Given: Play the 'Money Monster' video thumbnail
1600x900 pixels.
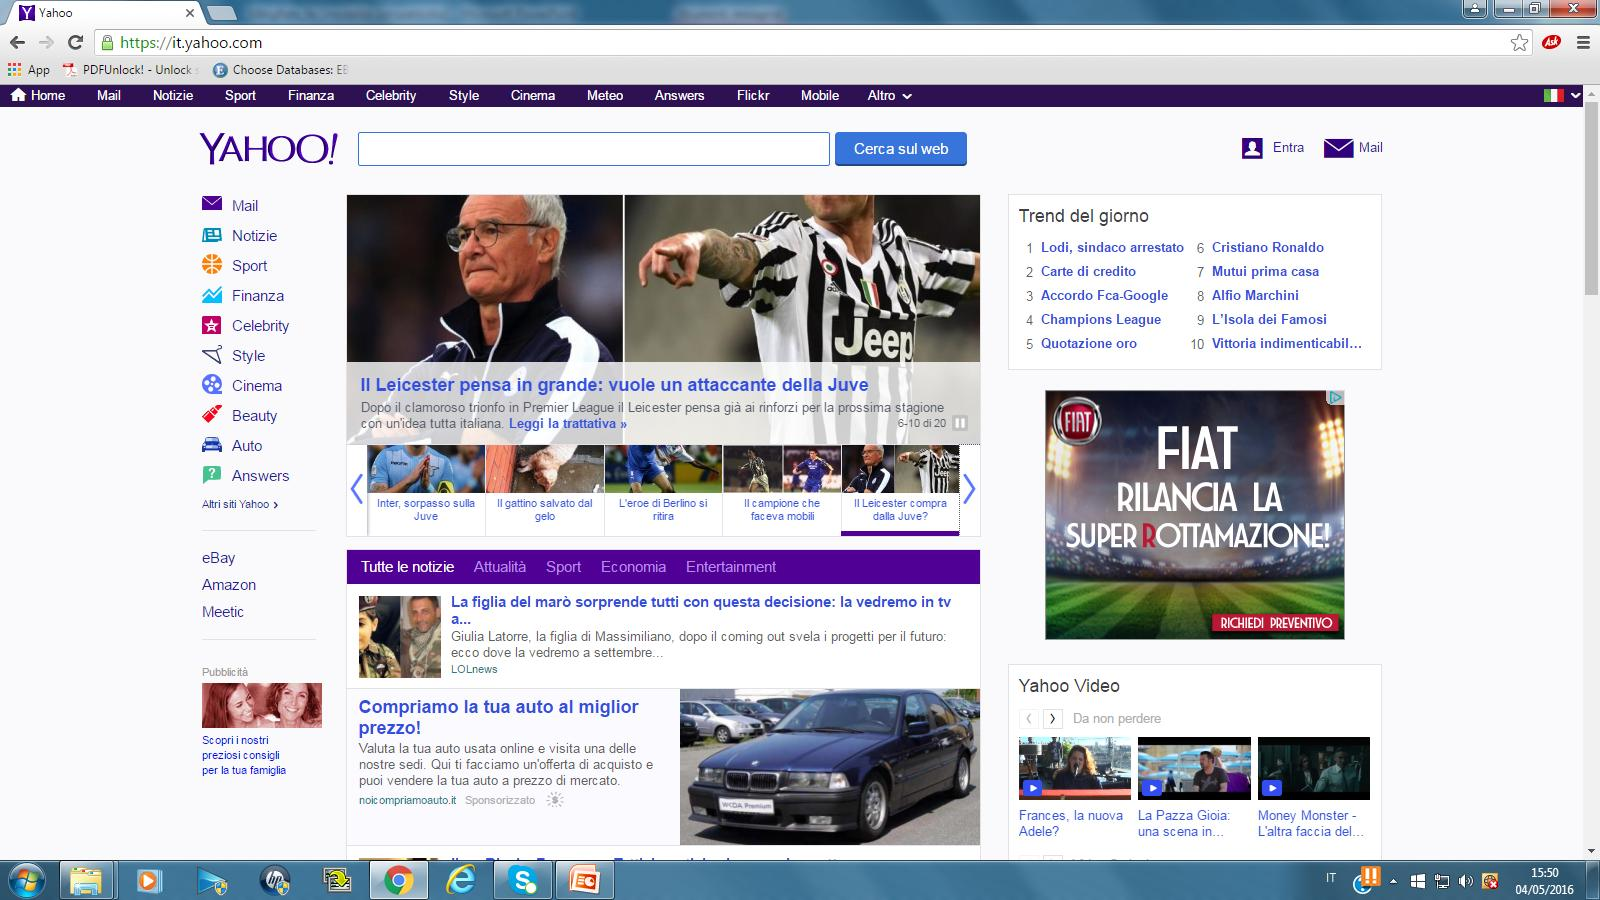Looking at the screenshot, I should [x=1313, y=769].
